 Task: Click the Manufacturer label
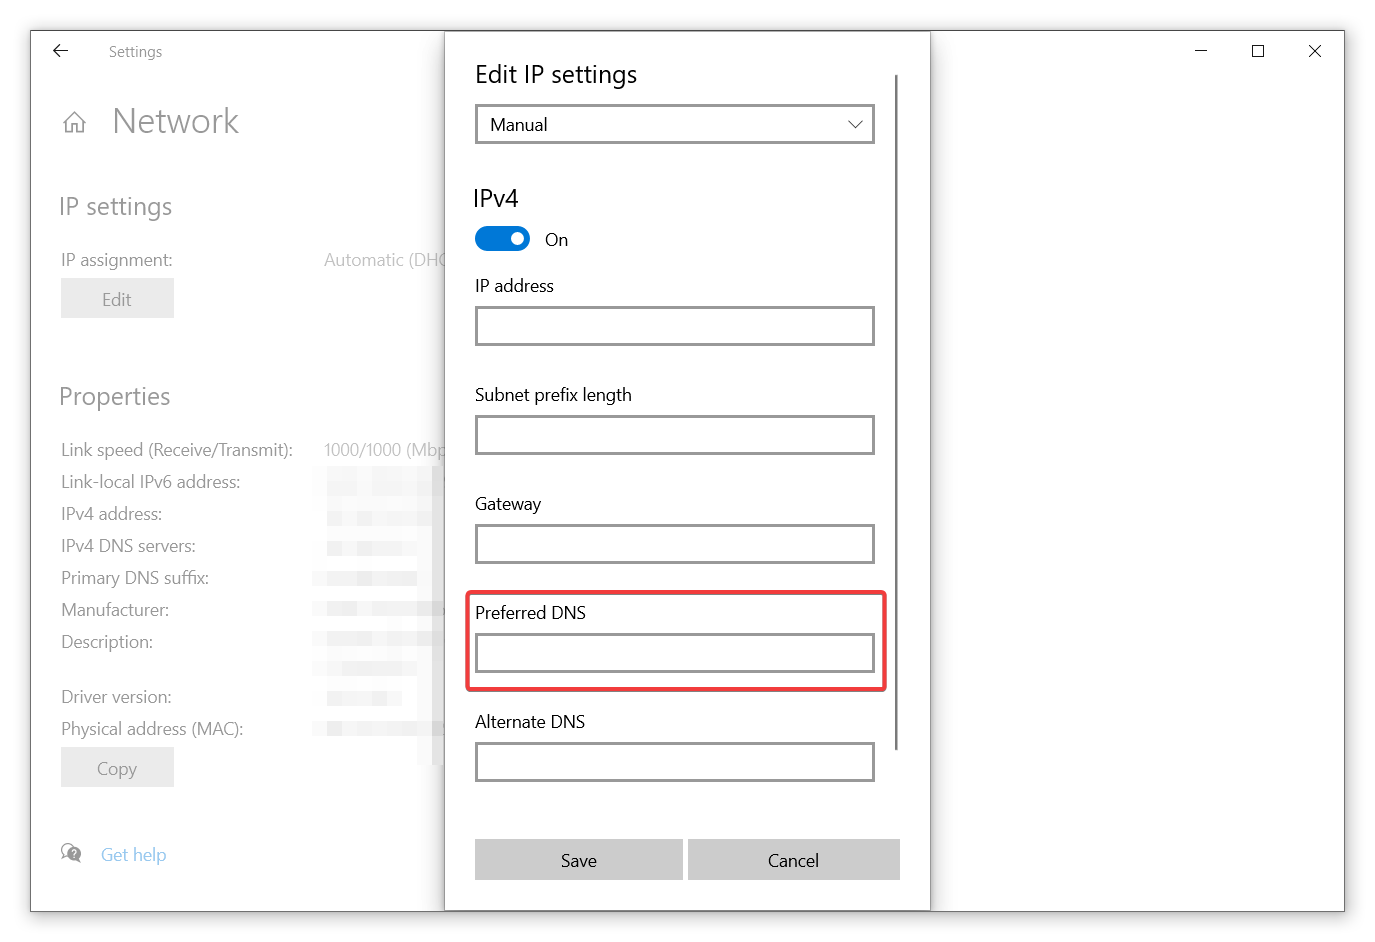115,610
